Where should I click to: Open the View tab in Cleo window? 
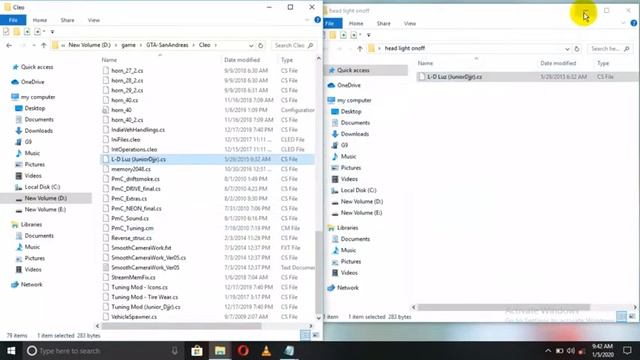coord(93,20)
